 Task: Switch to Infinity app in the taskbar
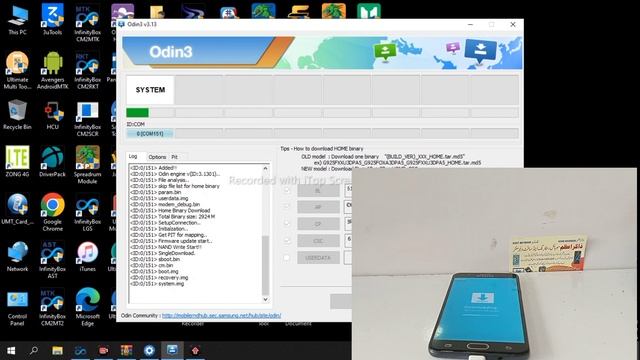coord(80,351)
